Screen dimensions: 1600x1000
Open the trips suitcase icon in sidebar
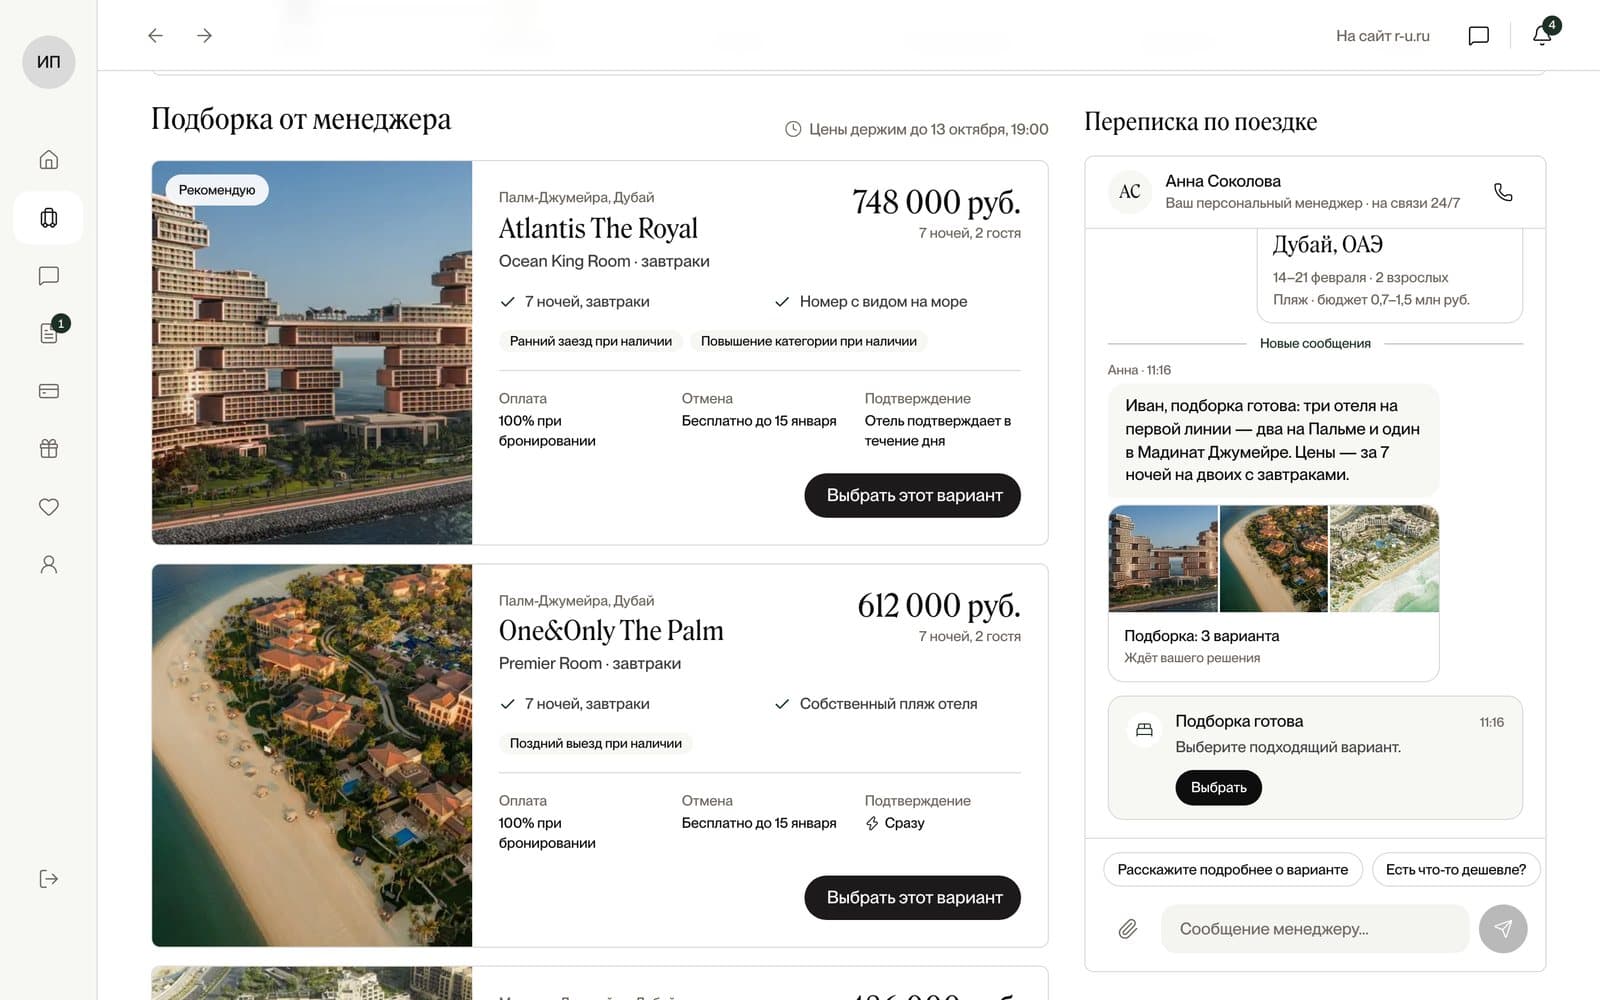click(x=48, y=218)
